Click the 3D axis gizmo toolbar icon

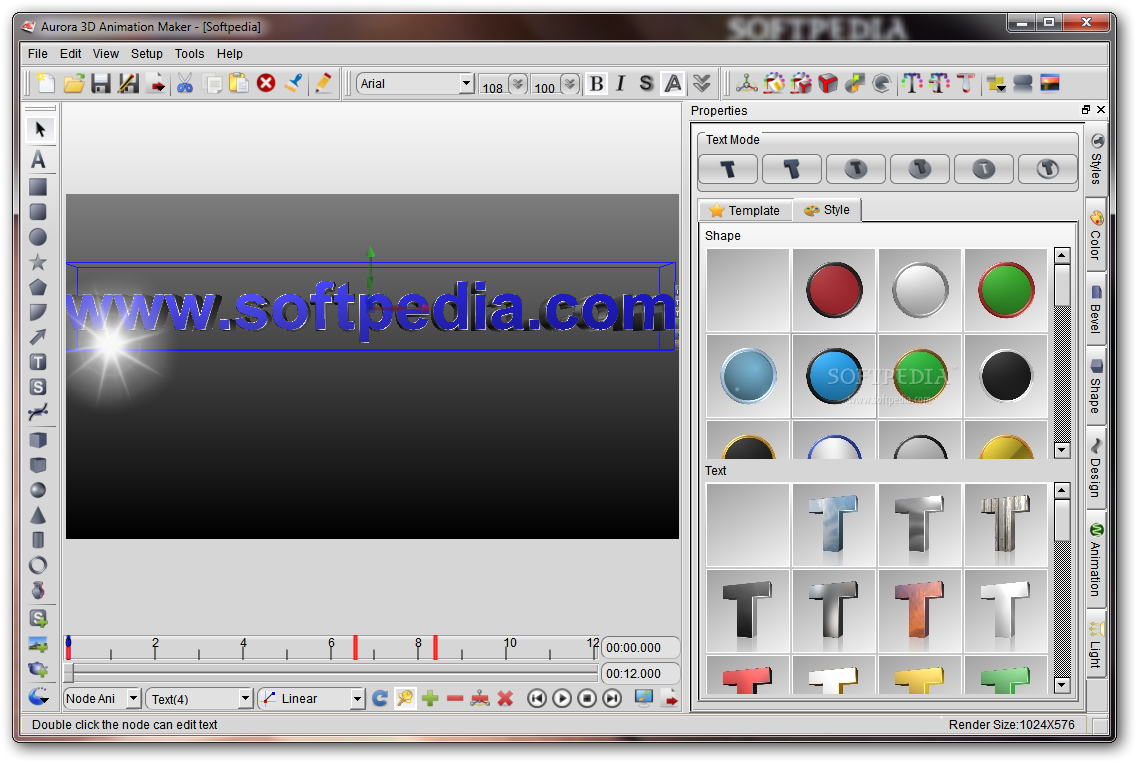click(x=746, y=83)
